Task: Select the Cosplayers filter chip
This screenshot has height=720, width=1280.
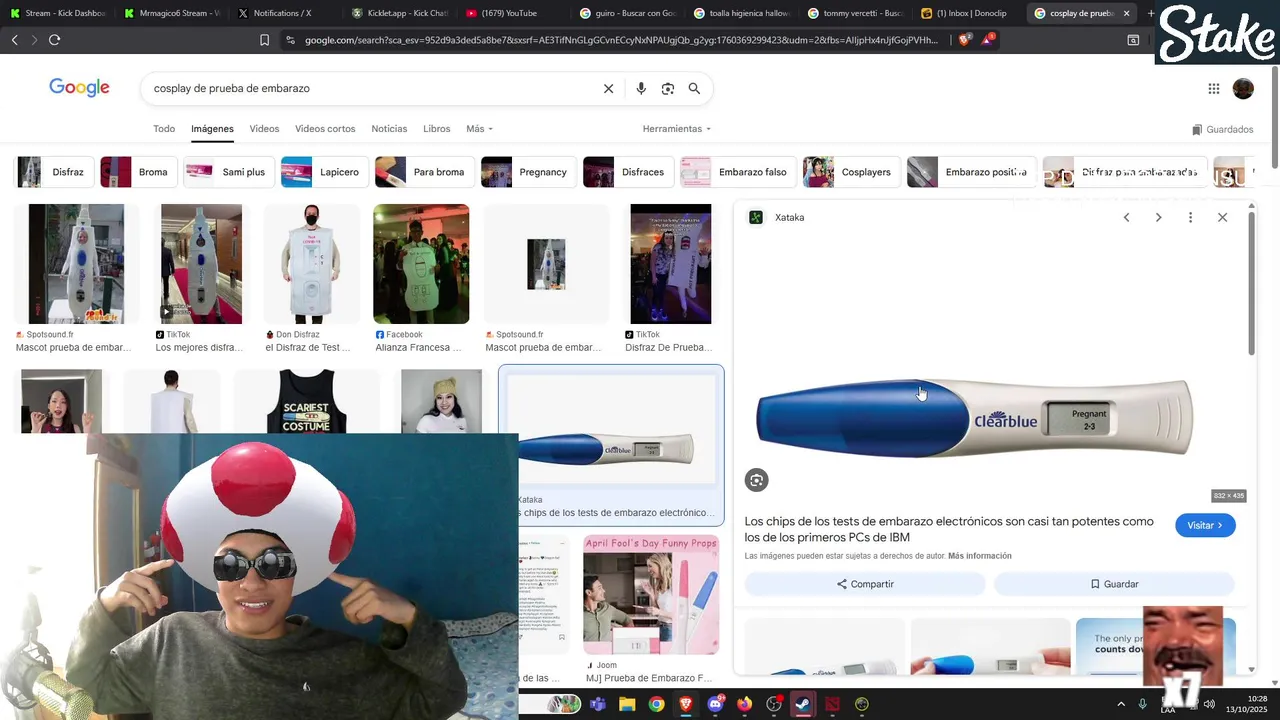Action: [851, 172]
